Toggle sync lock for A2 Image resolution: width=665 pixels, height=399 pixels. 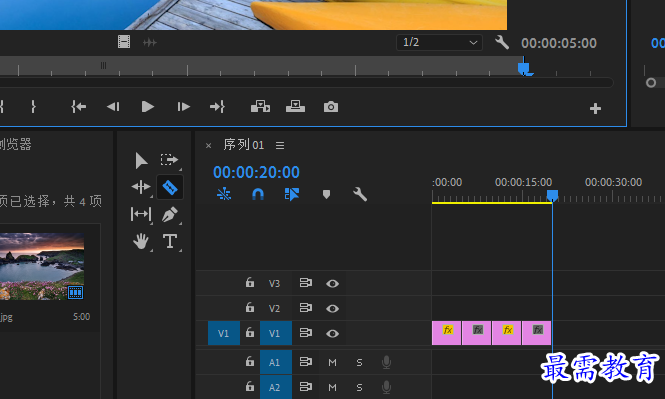click(306, 386)
